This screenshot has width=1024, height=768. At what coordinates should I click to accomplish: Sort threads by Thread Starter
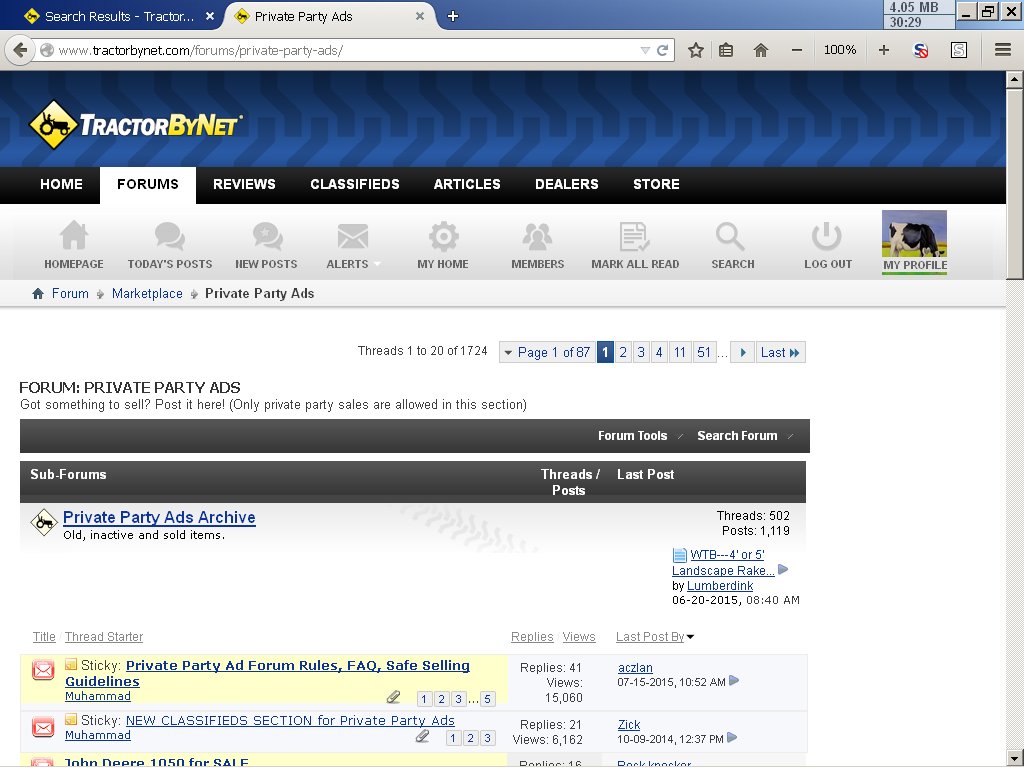[104, 637]
